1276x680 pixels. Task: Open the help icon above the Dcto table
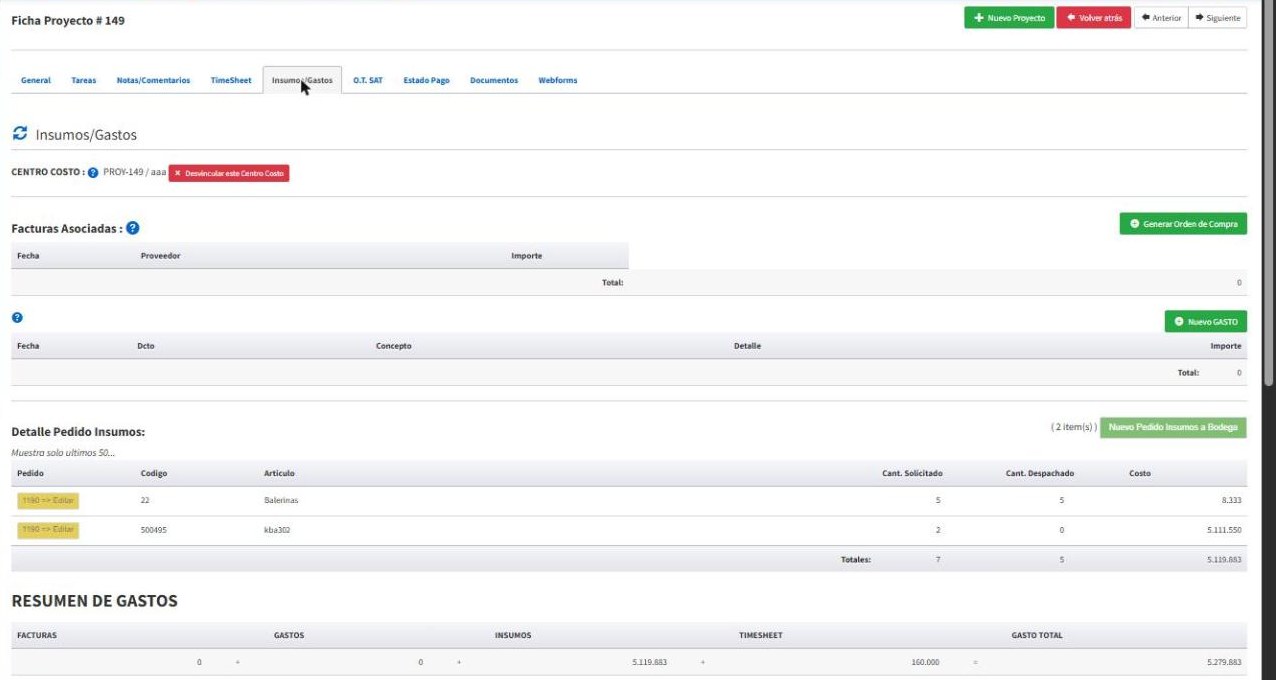[17, 318]
